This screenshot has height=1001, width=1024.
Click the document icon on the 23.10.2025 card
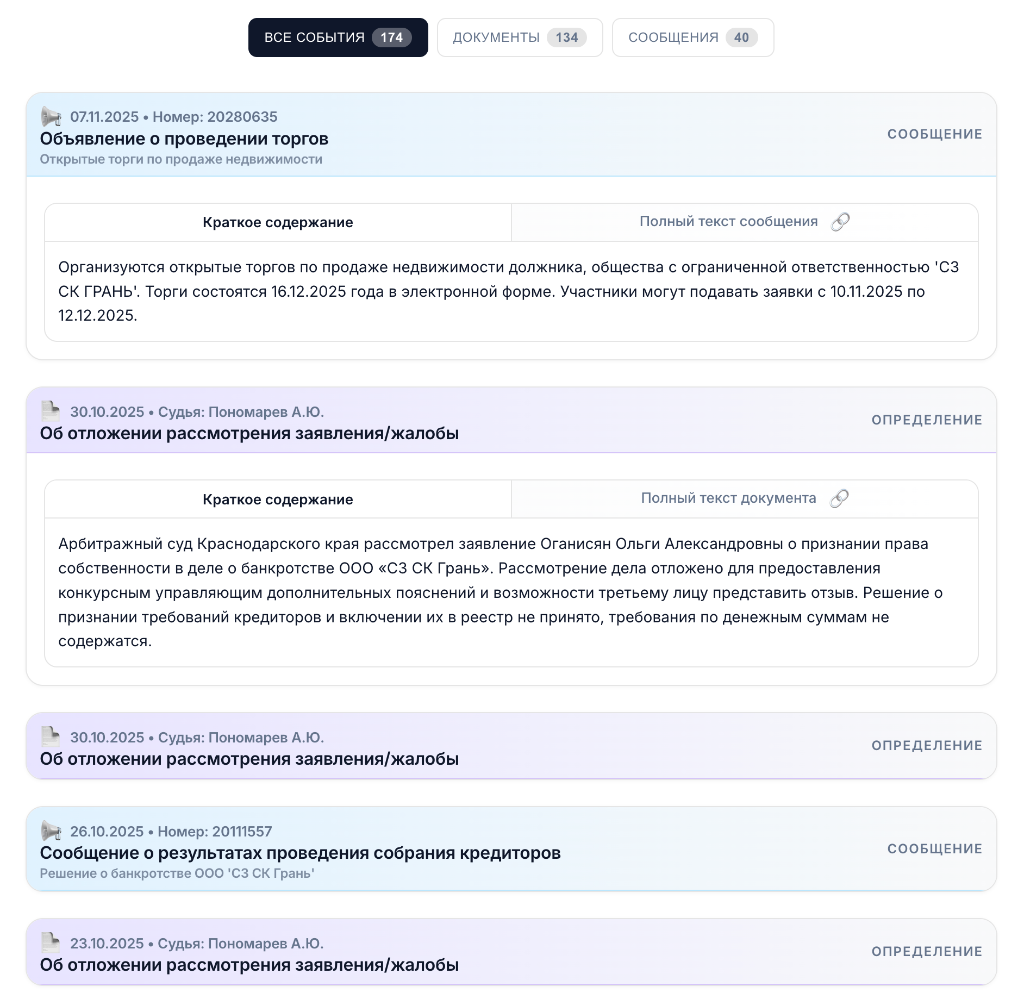point(51,941)
